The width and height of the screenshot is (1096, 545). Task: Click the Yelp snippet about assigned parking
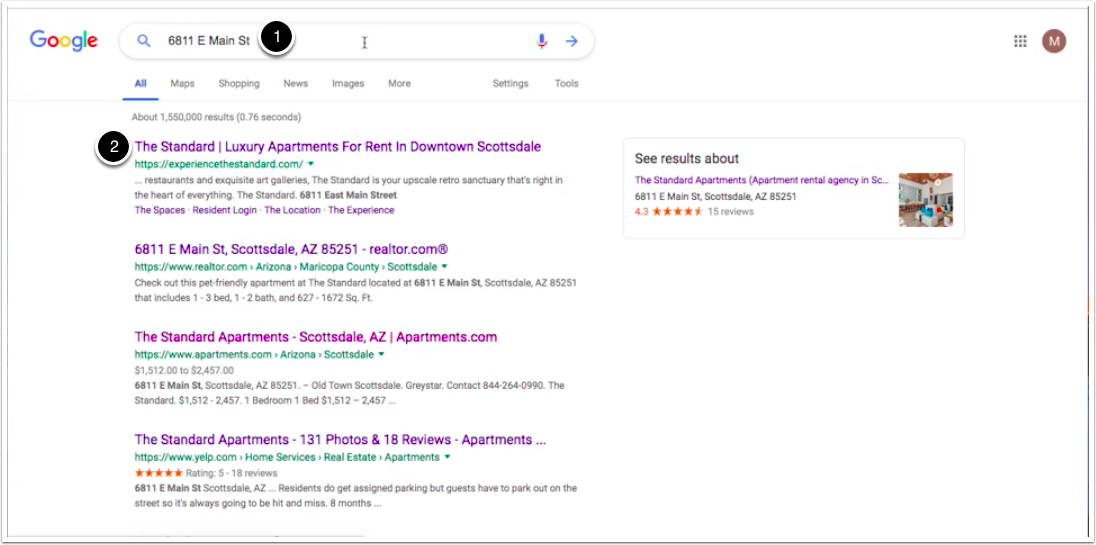click(x=356, y=495)
